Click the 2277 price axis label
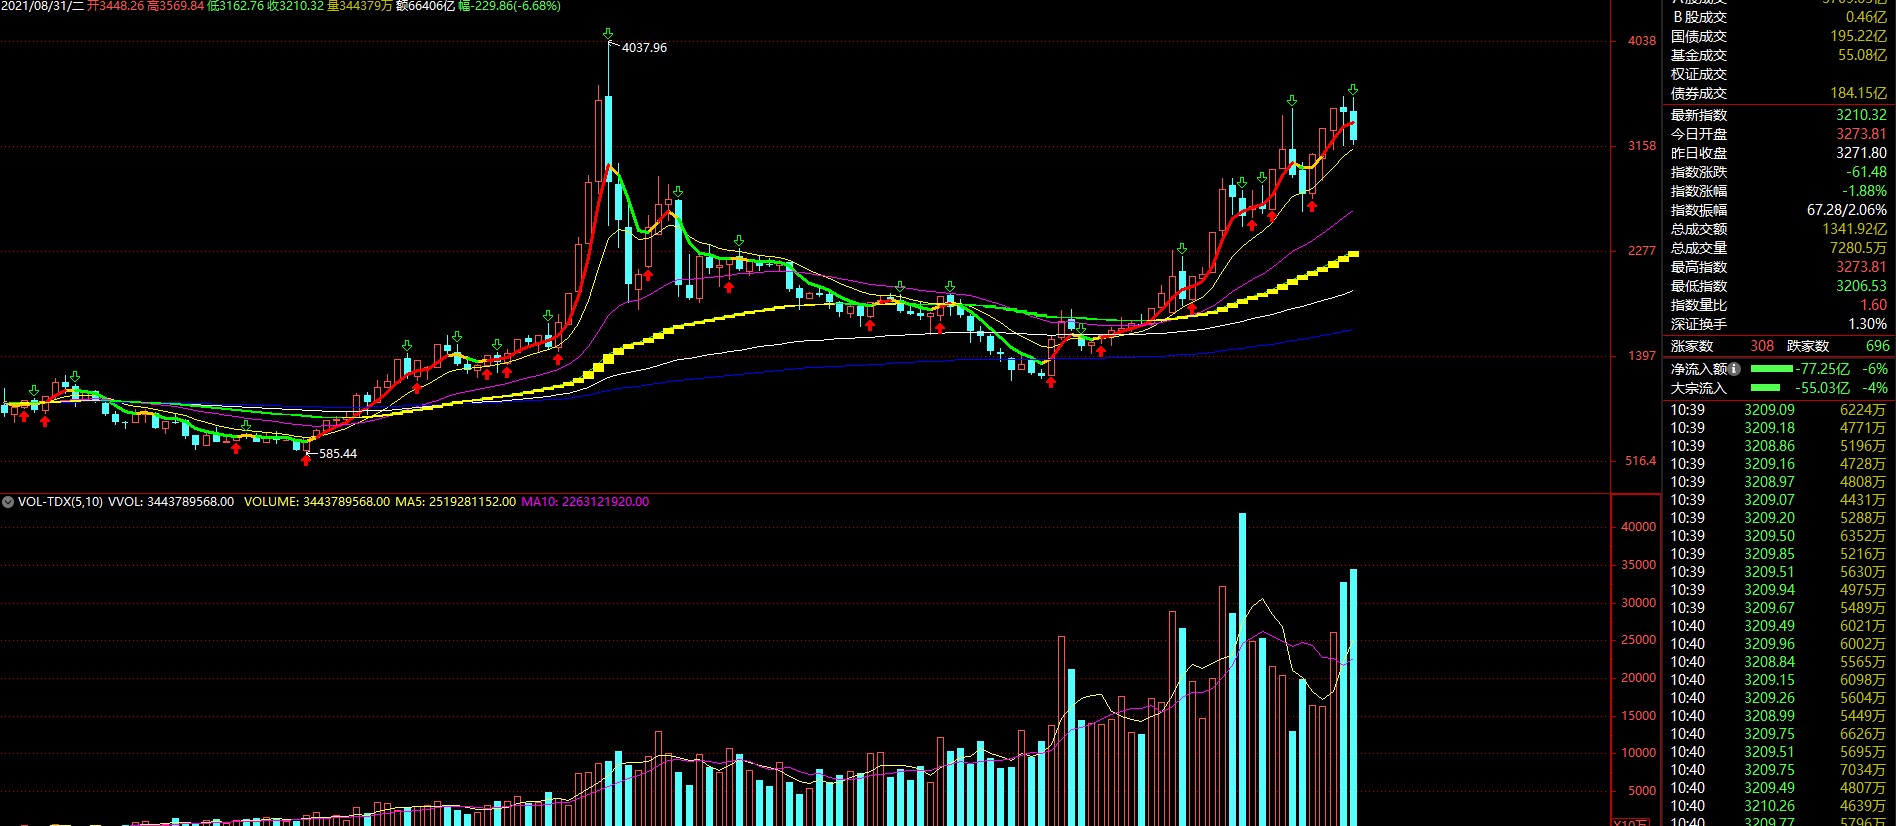The width and height of the screenshot is (1896, 826). pos(1642,251)
